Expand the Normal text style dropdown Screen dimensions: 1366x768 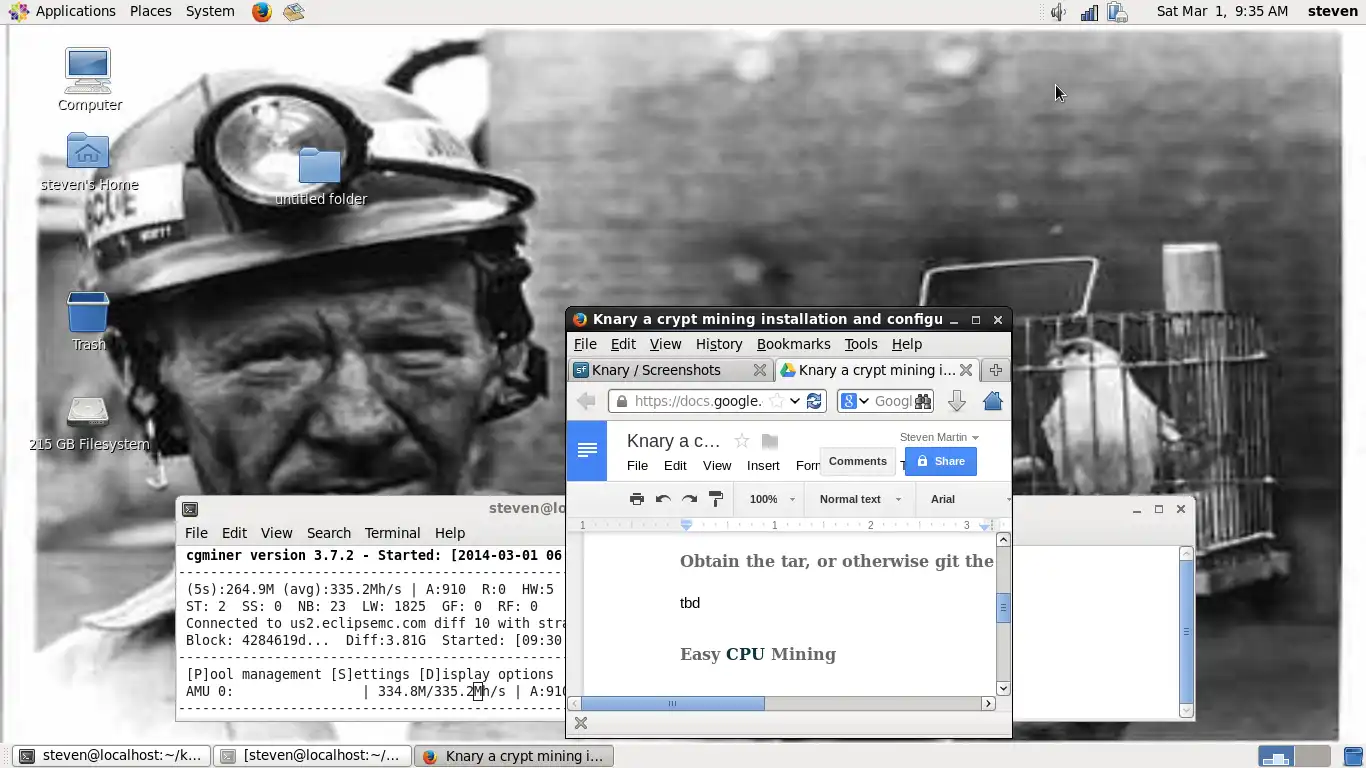click(859, 499)
